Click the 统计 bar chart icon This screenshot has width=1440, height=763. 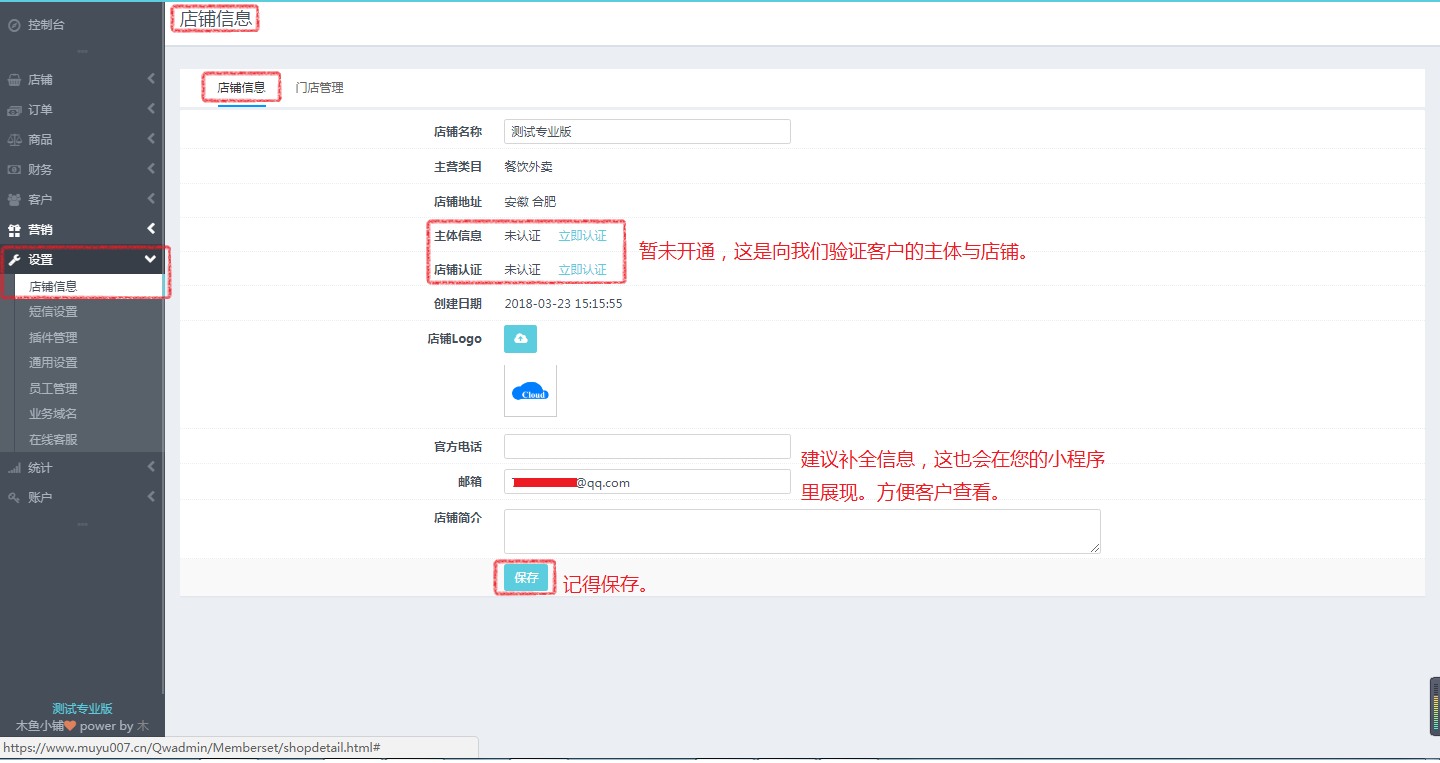point(14,468)
